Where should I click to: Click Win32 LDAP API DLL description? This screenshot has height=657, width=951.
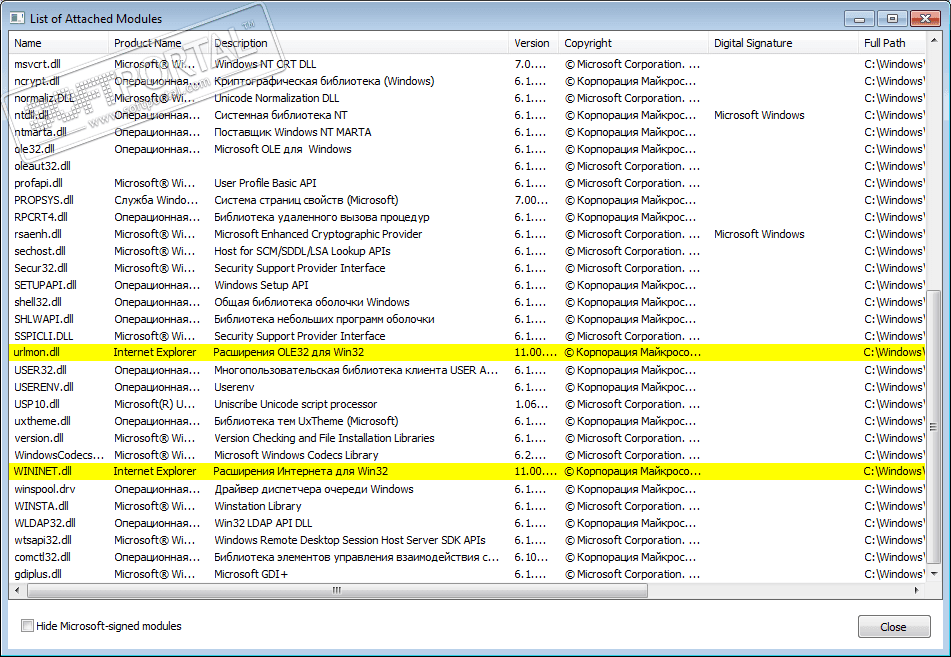(x=263, y=523)
